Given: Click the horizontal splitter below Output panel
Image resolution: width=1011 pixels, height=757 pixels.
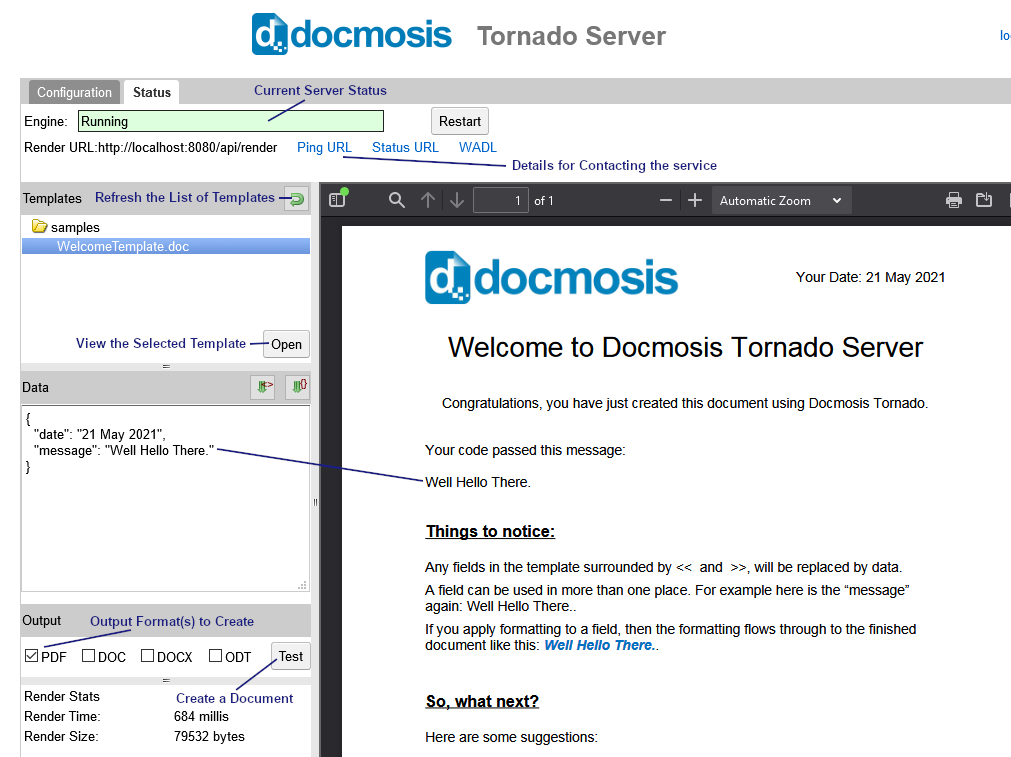Looking at the screenshot, I should click(166, 680).
